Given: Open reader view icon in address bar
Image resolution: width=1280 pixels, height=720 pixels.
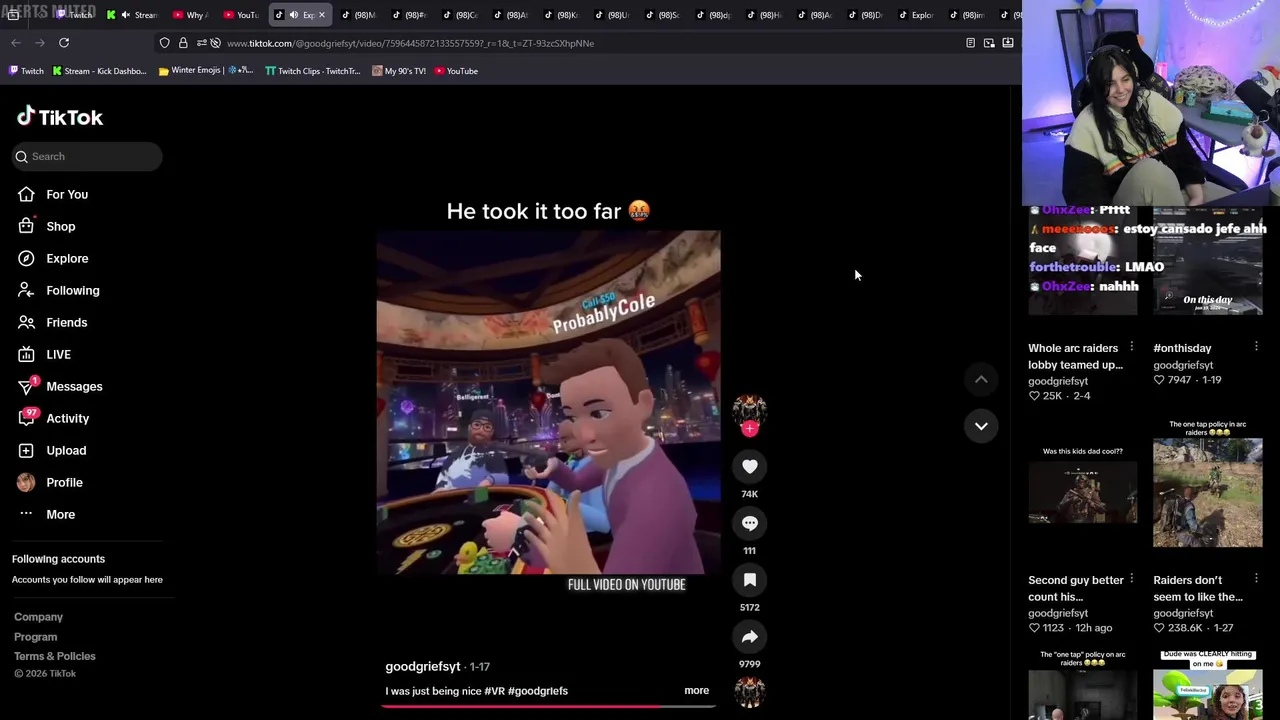Looking at the screenshot, I should tap(970, 43).
